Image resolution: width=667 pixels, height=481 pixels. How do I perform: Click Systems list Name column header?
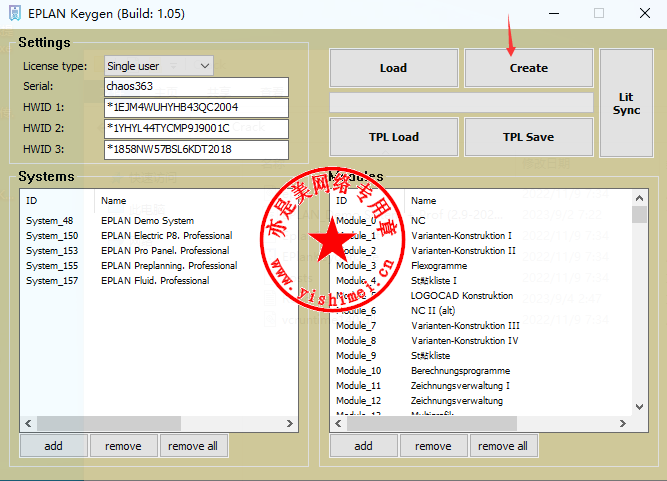point(196,201)
